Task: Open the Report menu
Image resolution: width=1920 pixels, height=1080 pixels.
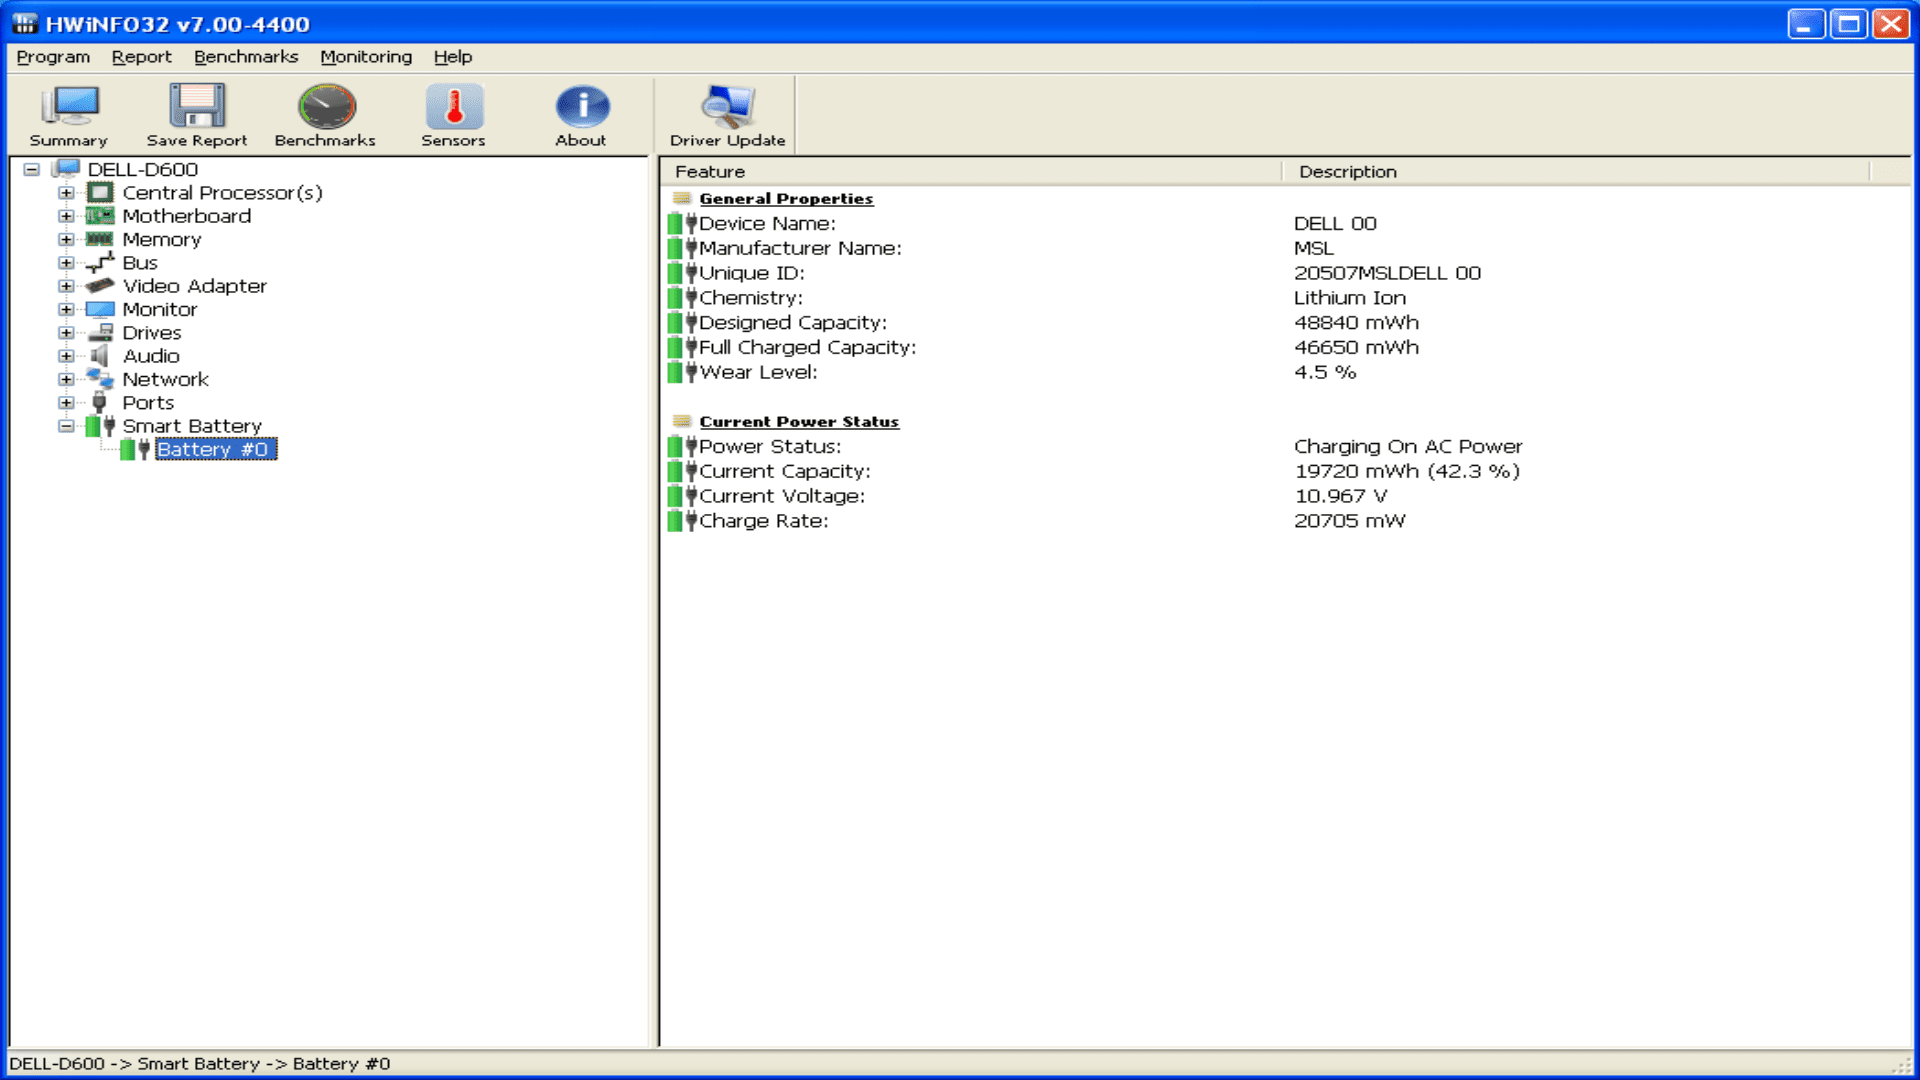Action: (x=141, y=57)
